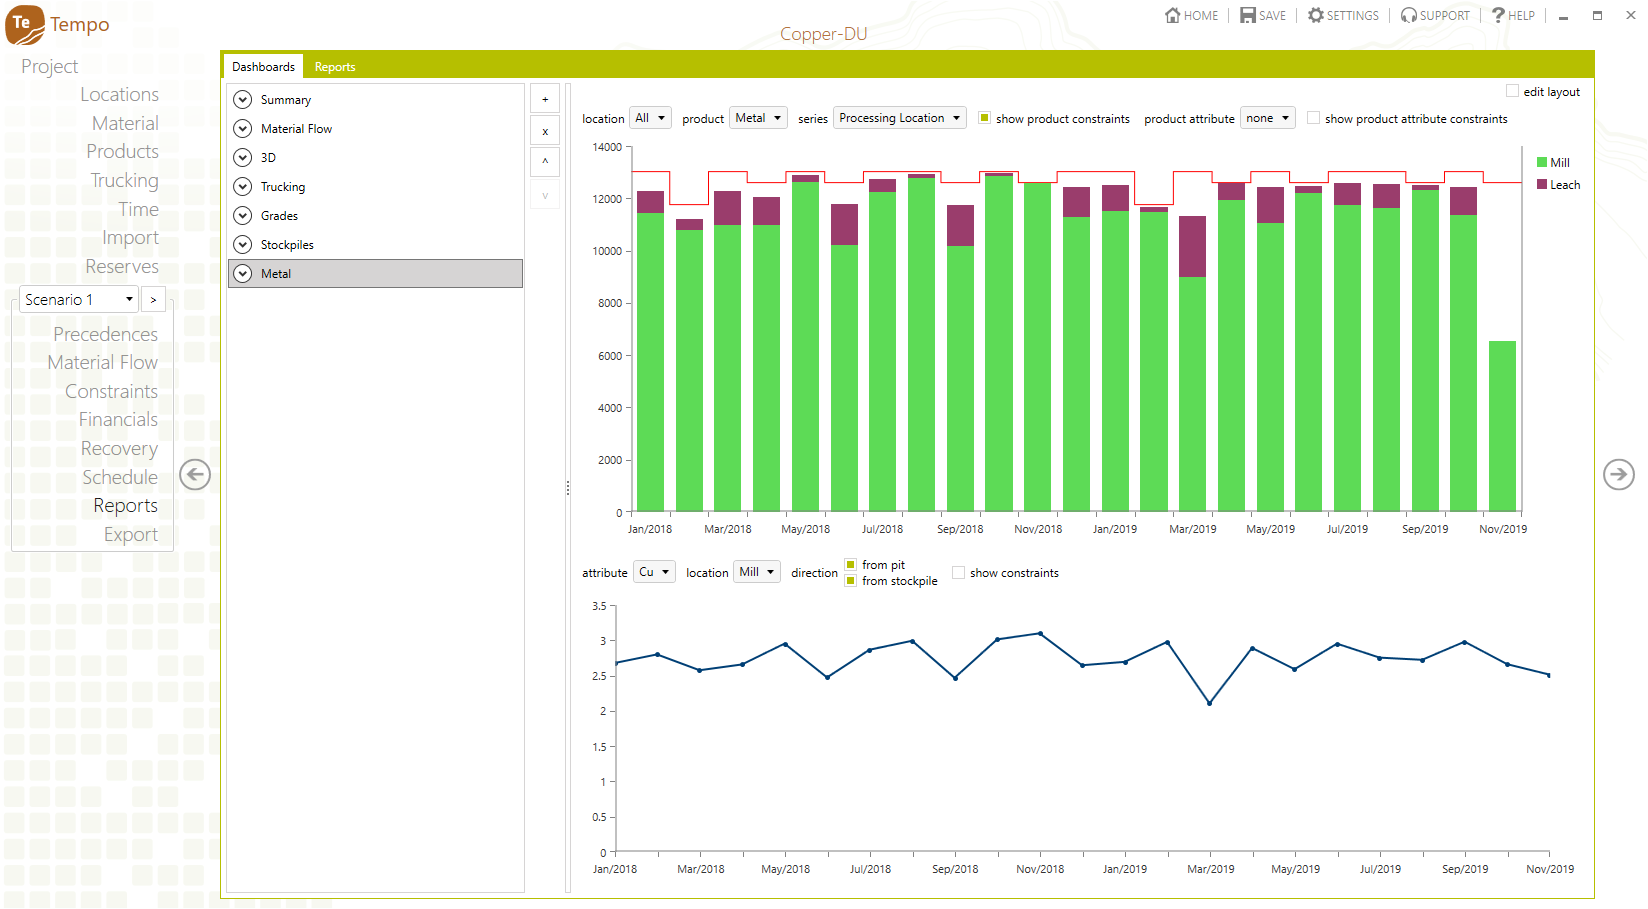Toggle the edit layout checkbox
Image resolution: width=1648 pixels, height=909 pixels.
pos(1512,91)
